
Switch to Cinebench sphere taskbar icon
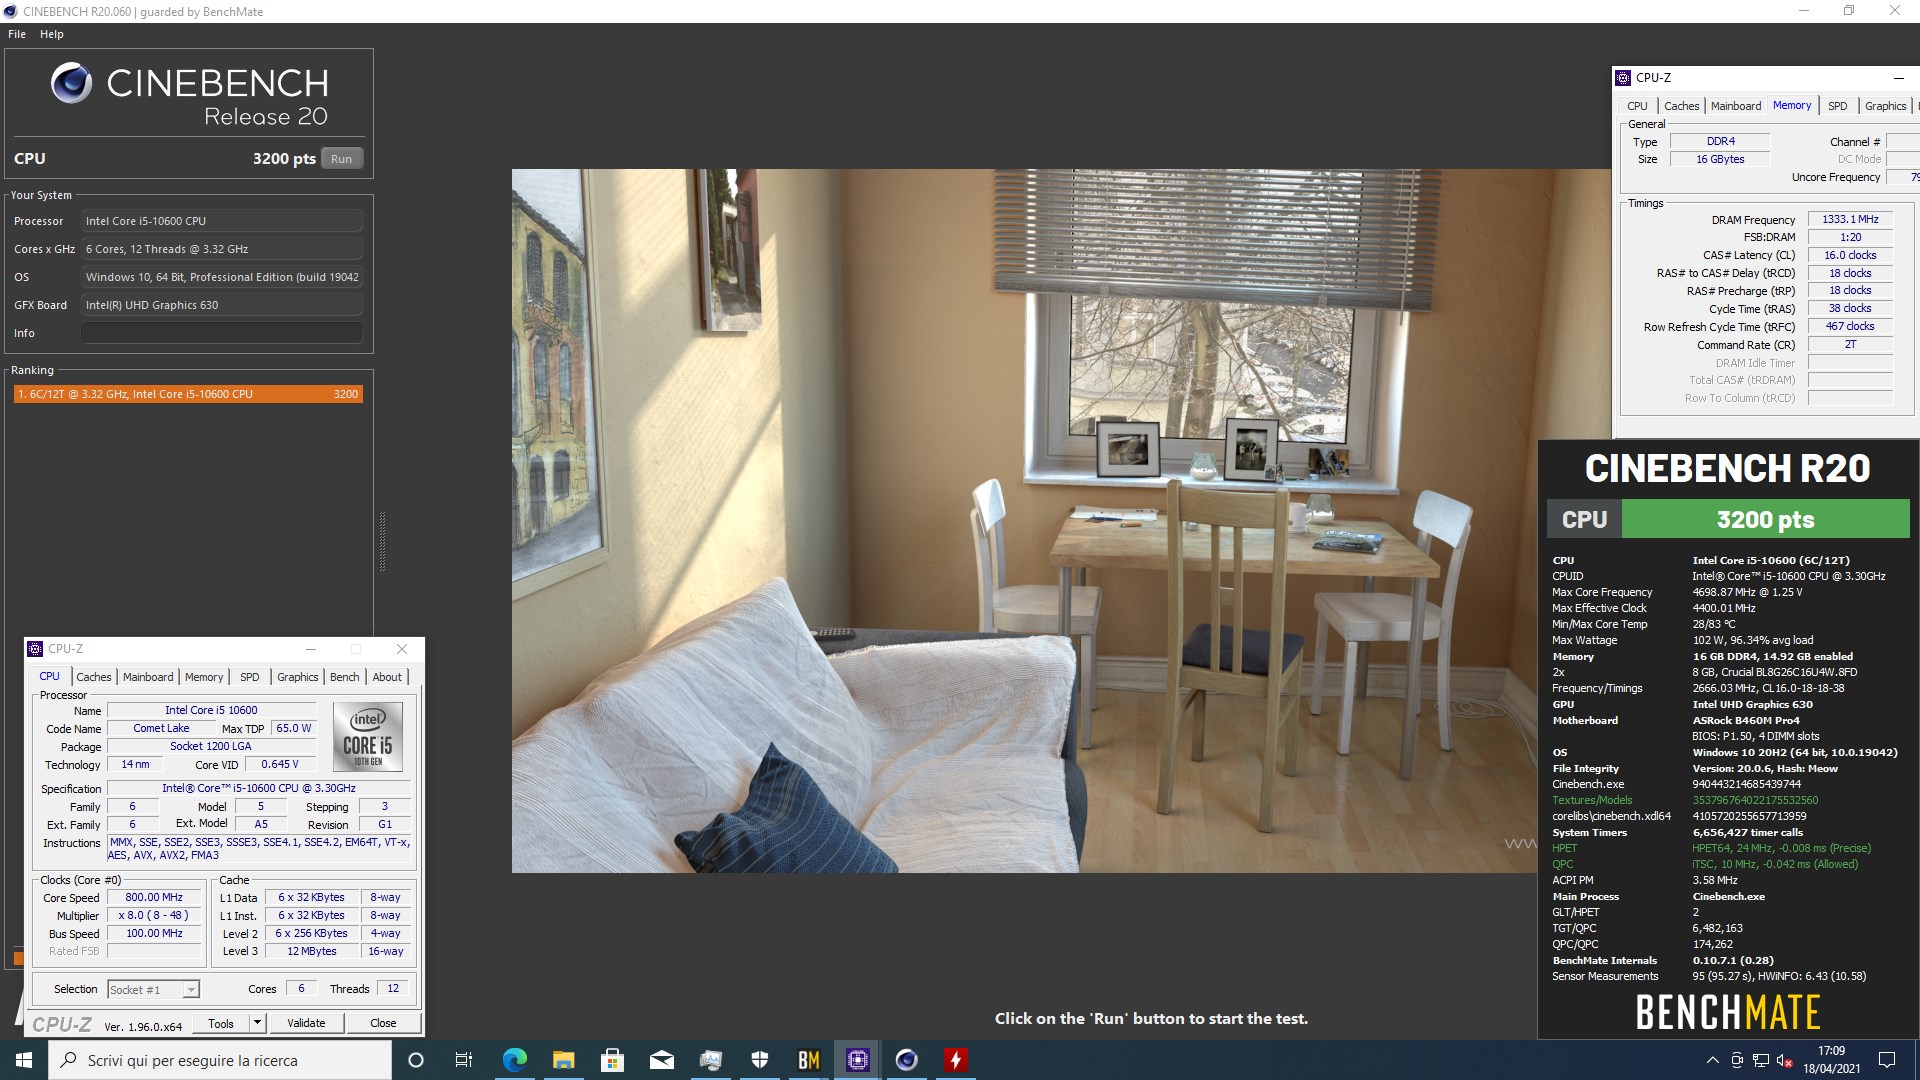[x=906, y=1060]
